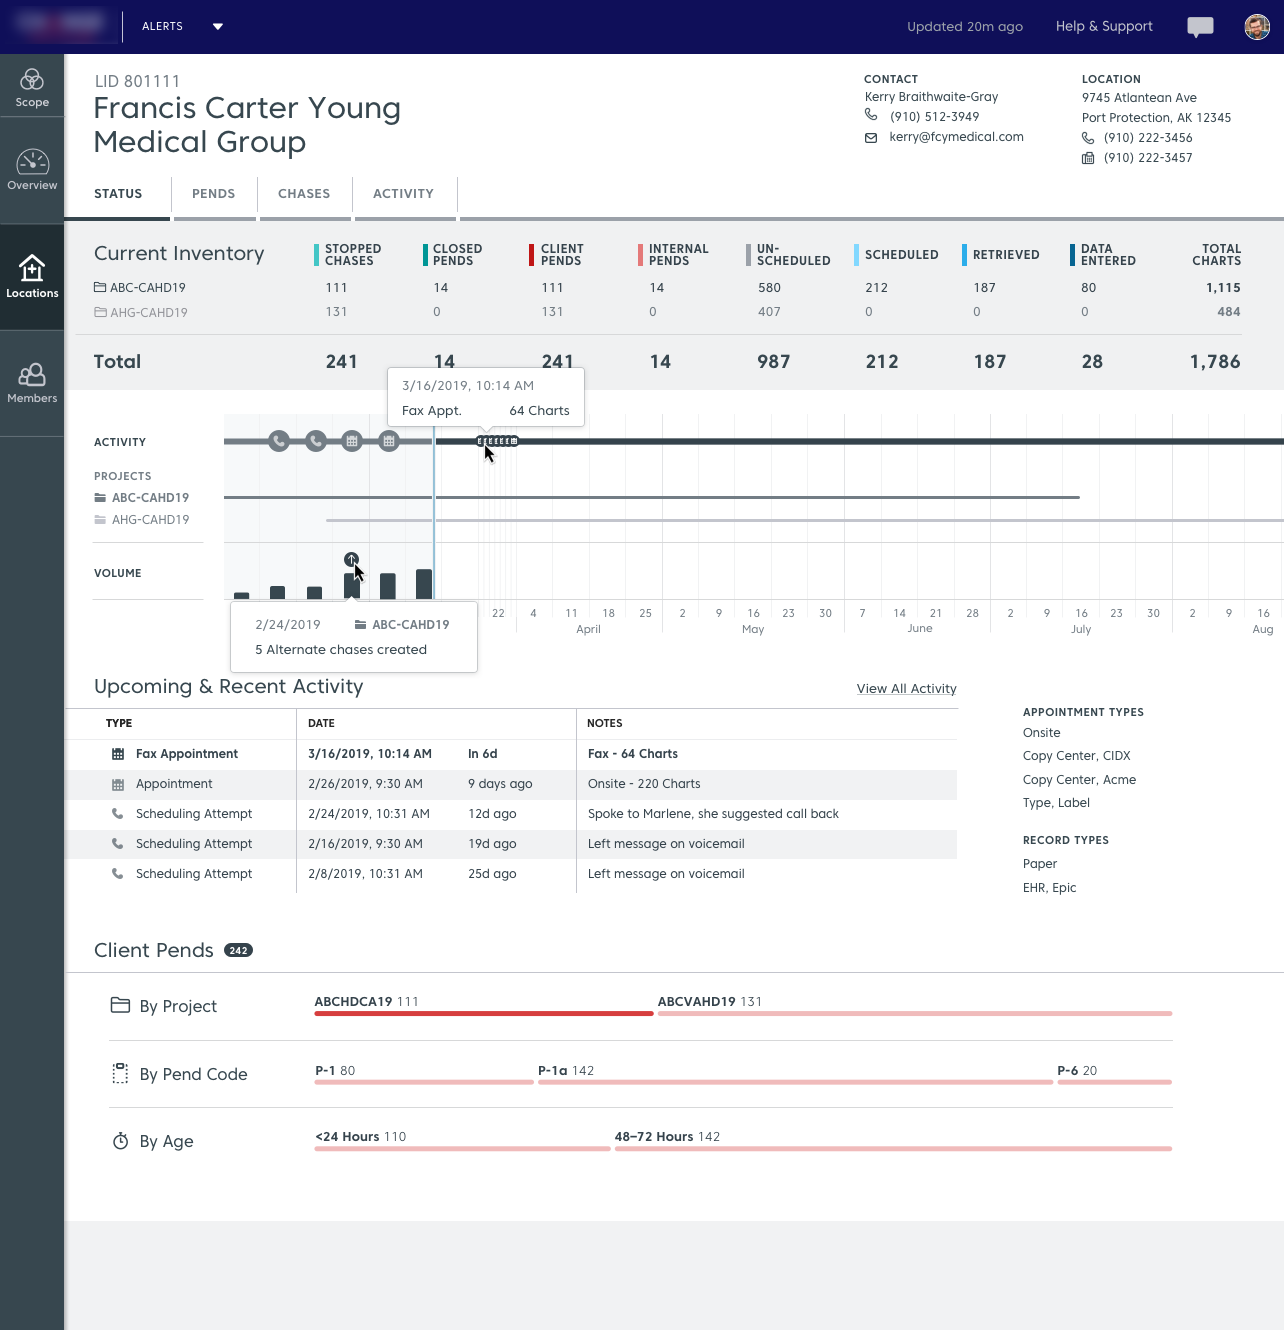The width and height of the screenshot is (1284, 1330).
Task: Click the Total Charts value 1,786
Action: (1215, 362)
